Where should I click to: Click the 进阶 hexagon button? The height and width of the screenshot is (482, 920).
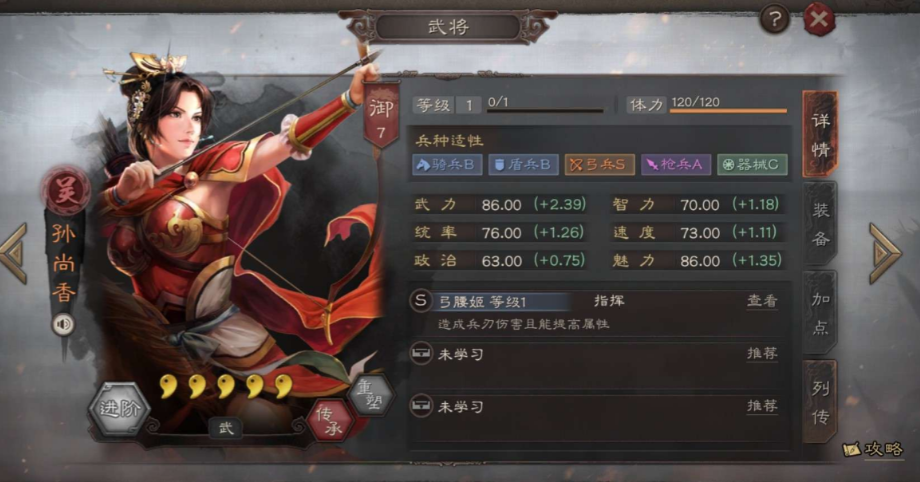pyautogui.click(x=119, y=409)
